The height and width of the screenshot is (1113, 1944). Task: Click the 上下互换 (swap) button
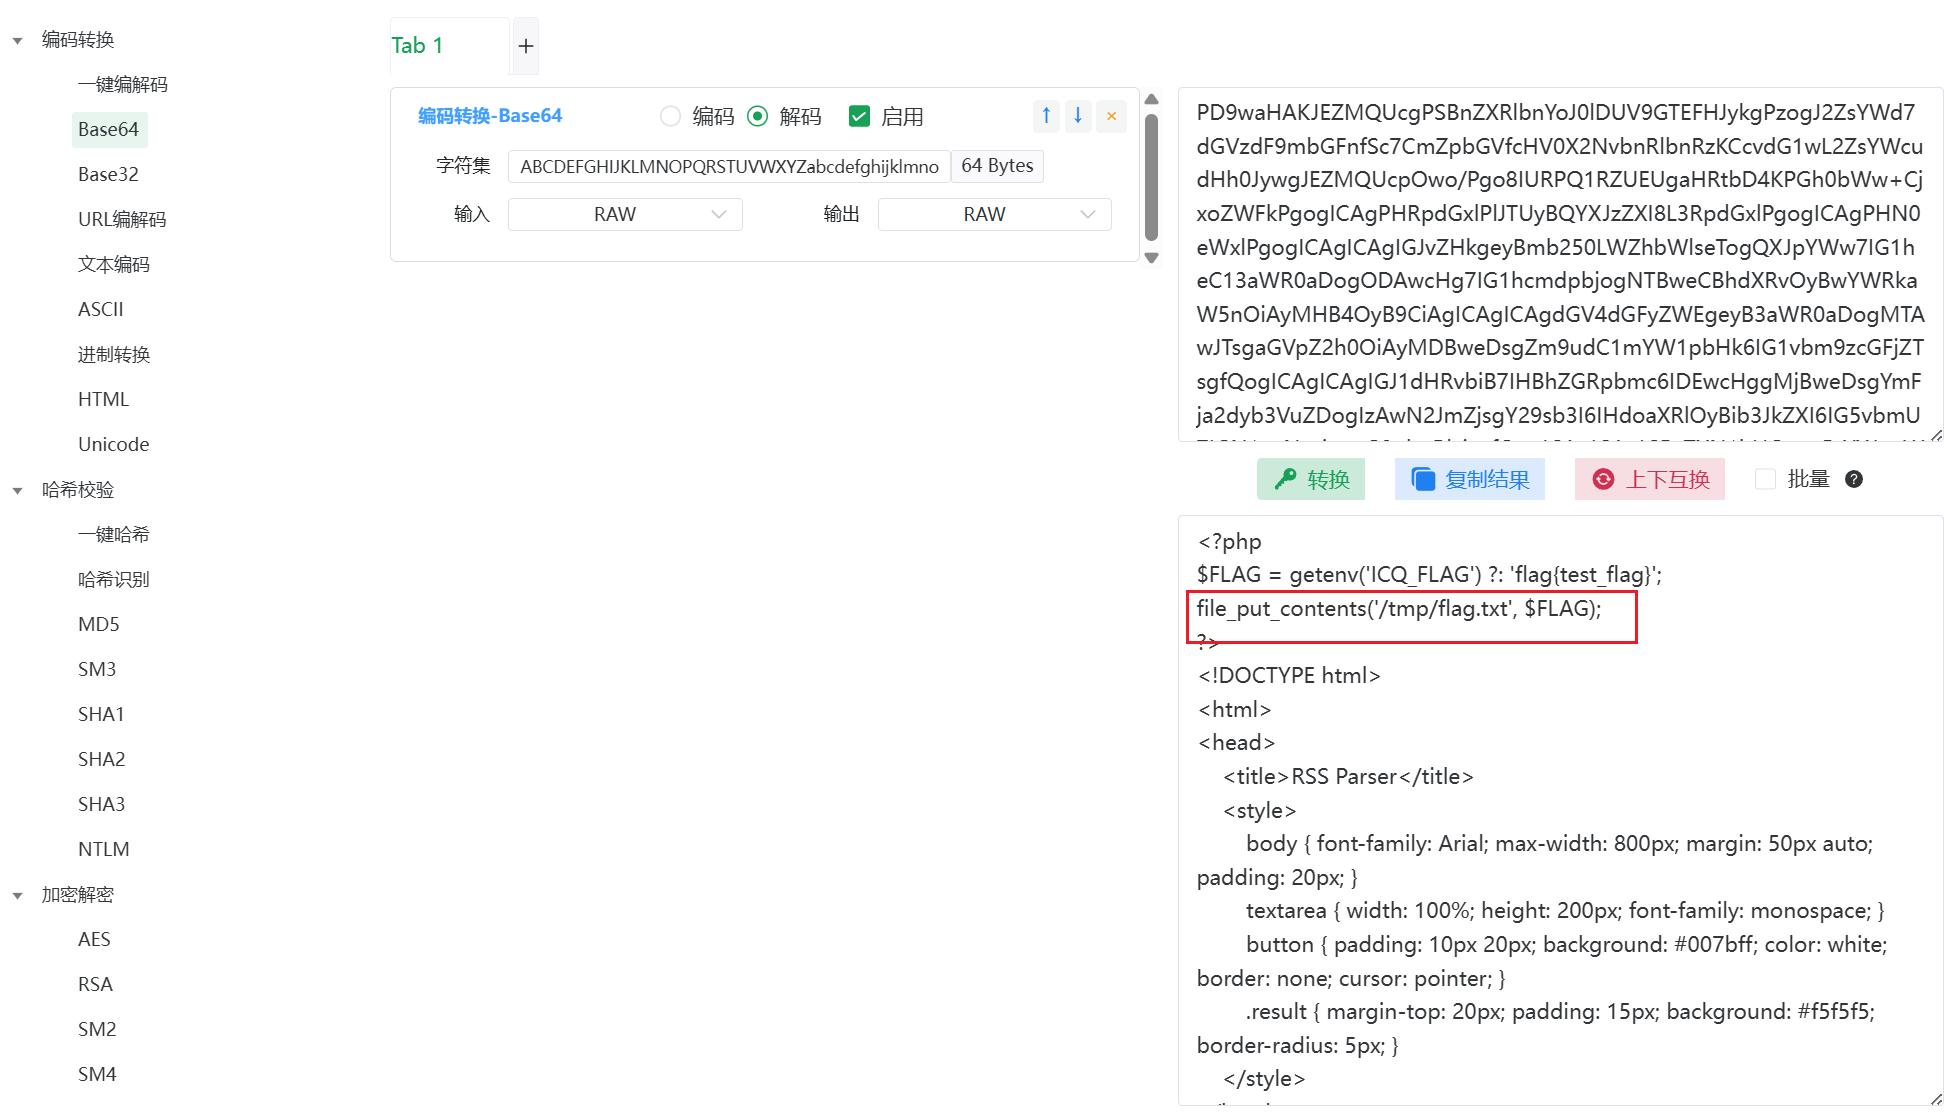[1650, 480]
